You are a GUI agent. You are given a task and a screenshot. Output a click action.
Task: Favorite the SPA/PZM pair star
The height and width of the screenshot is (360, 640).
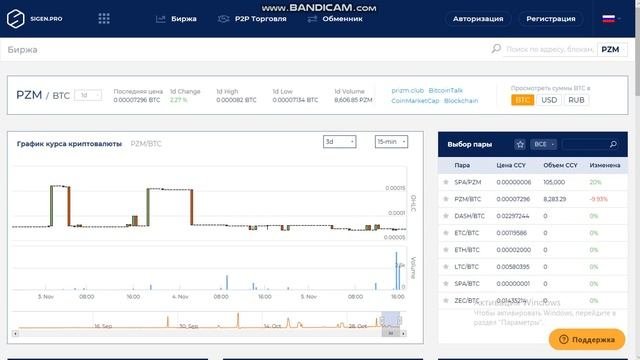tap(446, 182)
